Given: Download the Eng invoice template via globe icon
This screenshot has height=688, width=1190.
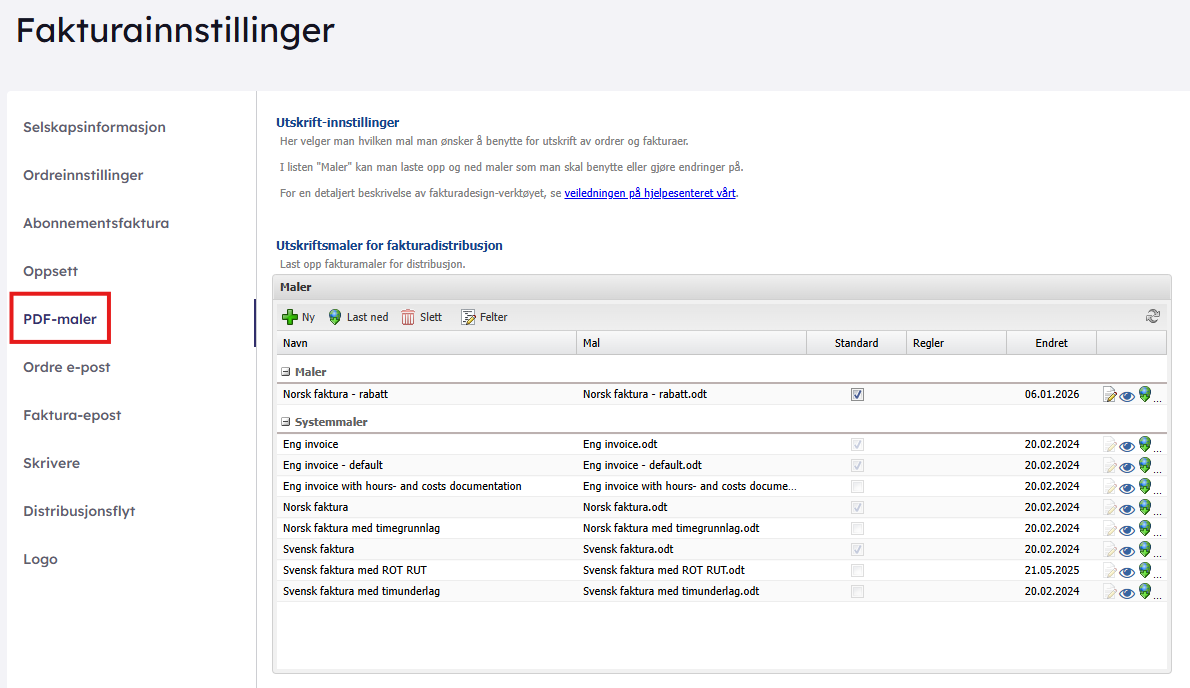Looking at the screenshot, I should 1144,444.
